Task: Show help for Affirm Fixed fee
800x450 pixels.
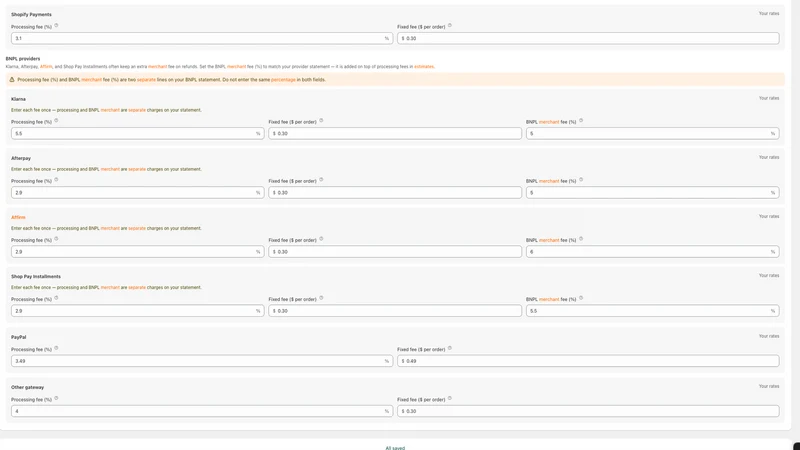Action: [x=321, y=239]
